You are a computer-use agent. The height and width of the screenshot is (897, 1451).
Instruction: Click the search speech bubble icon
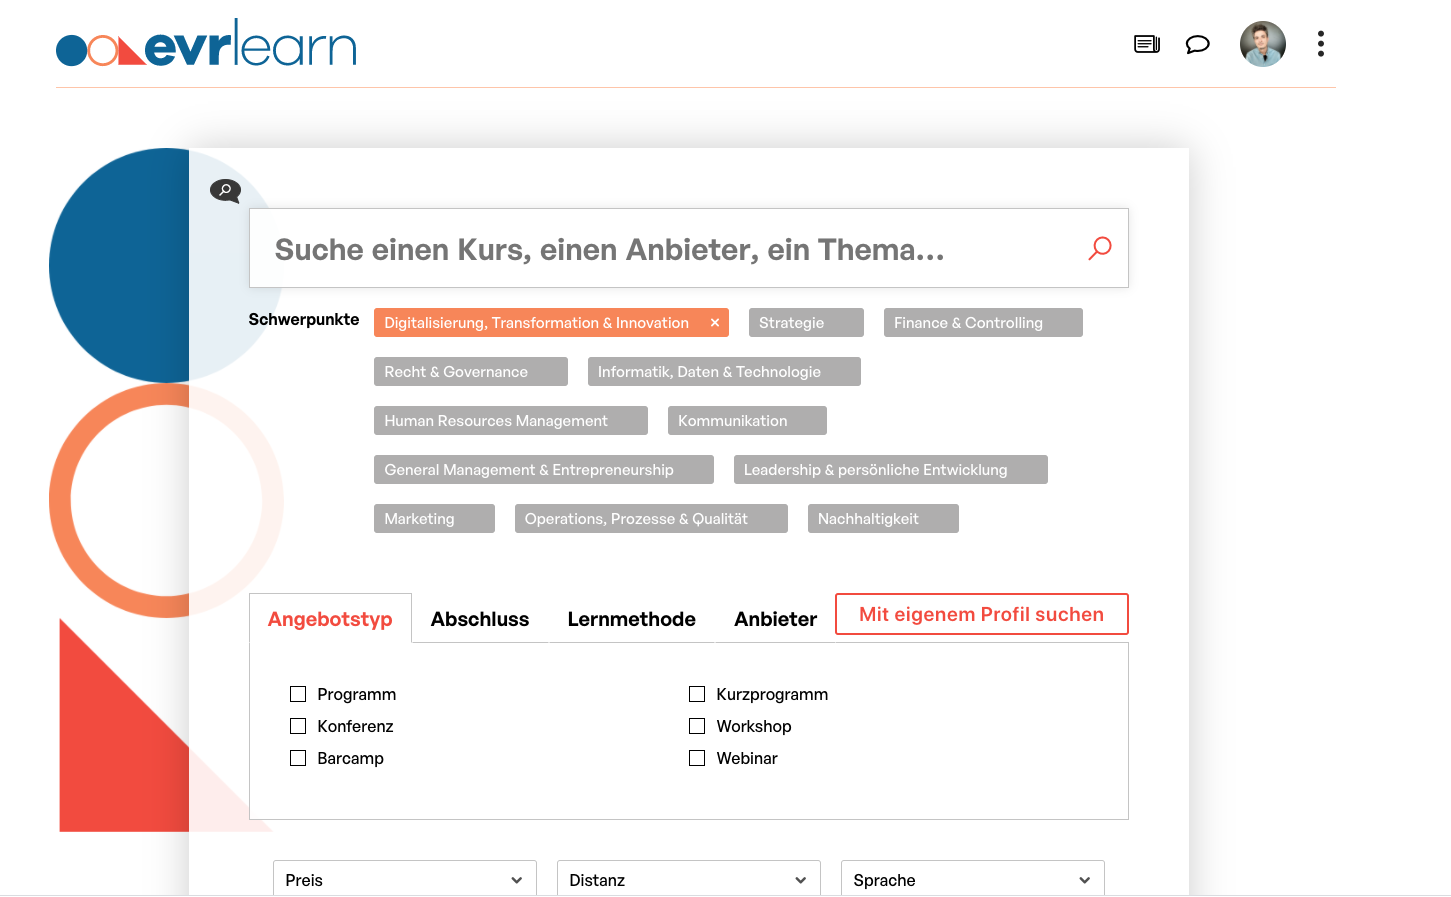(225, 191)
